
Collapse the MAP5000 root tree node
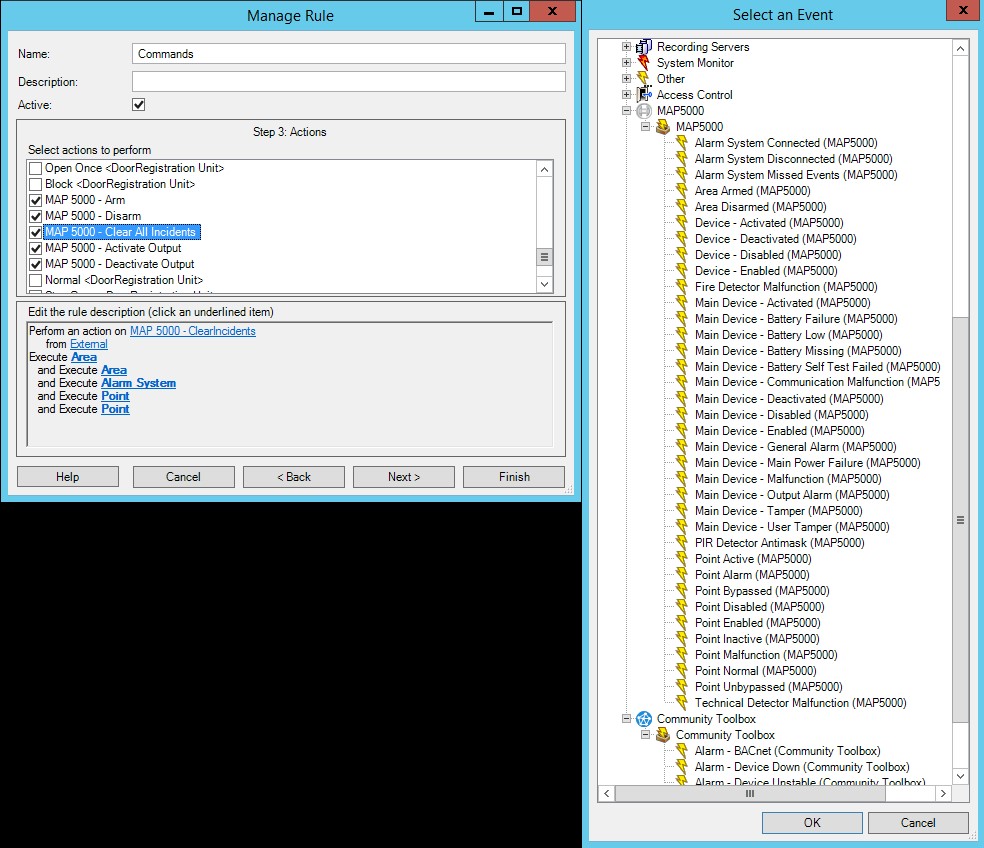coord(627,111)
